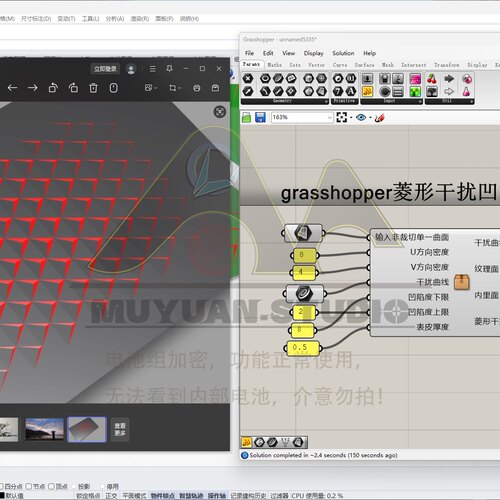Click the brown box cluster icon on canvas
The image size is (500, 500).
pos(462,282)
